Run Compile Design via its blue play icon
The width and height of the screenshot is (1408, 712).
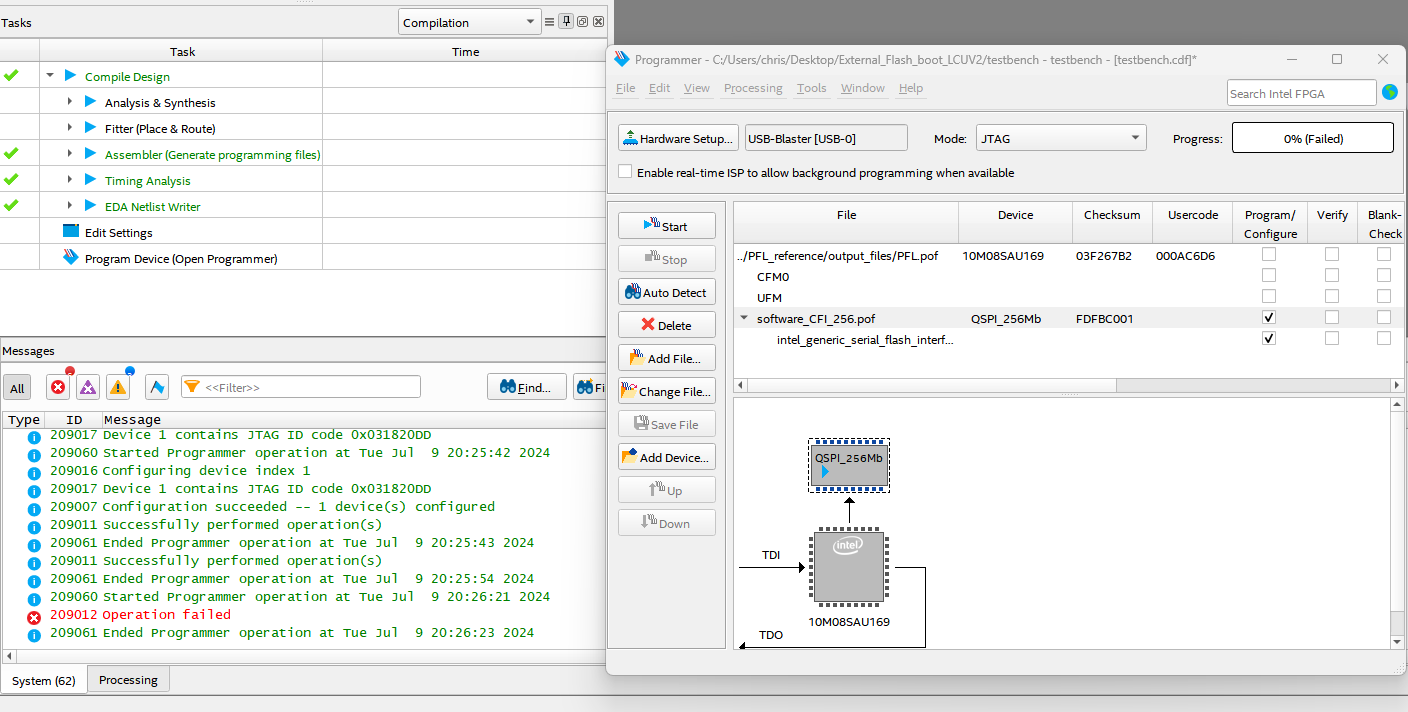(x=70, y=76)
